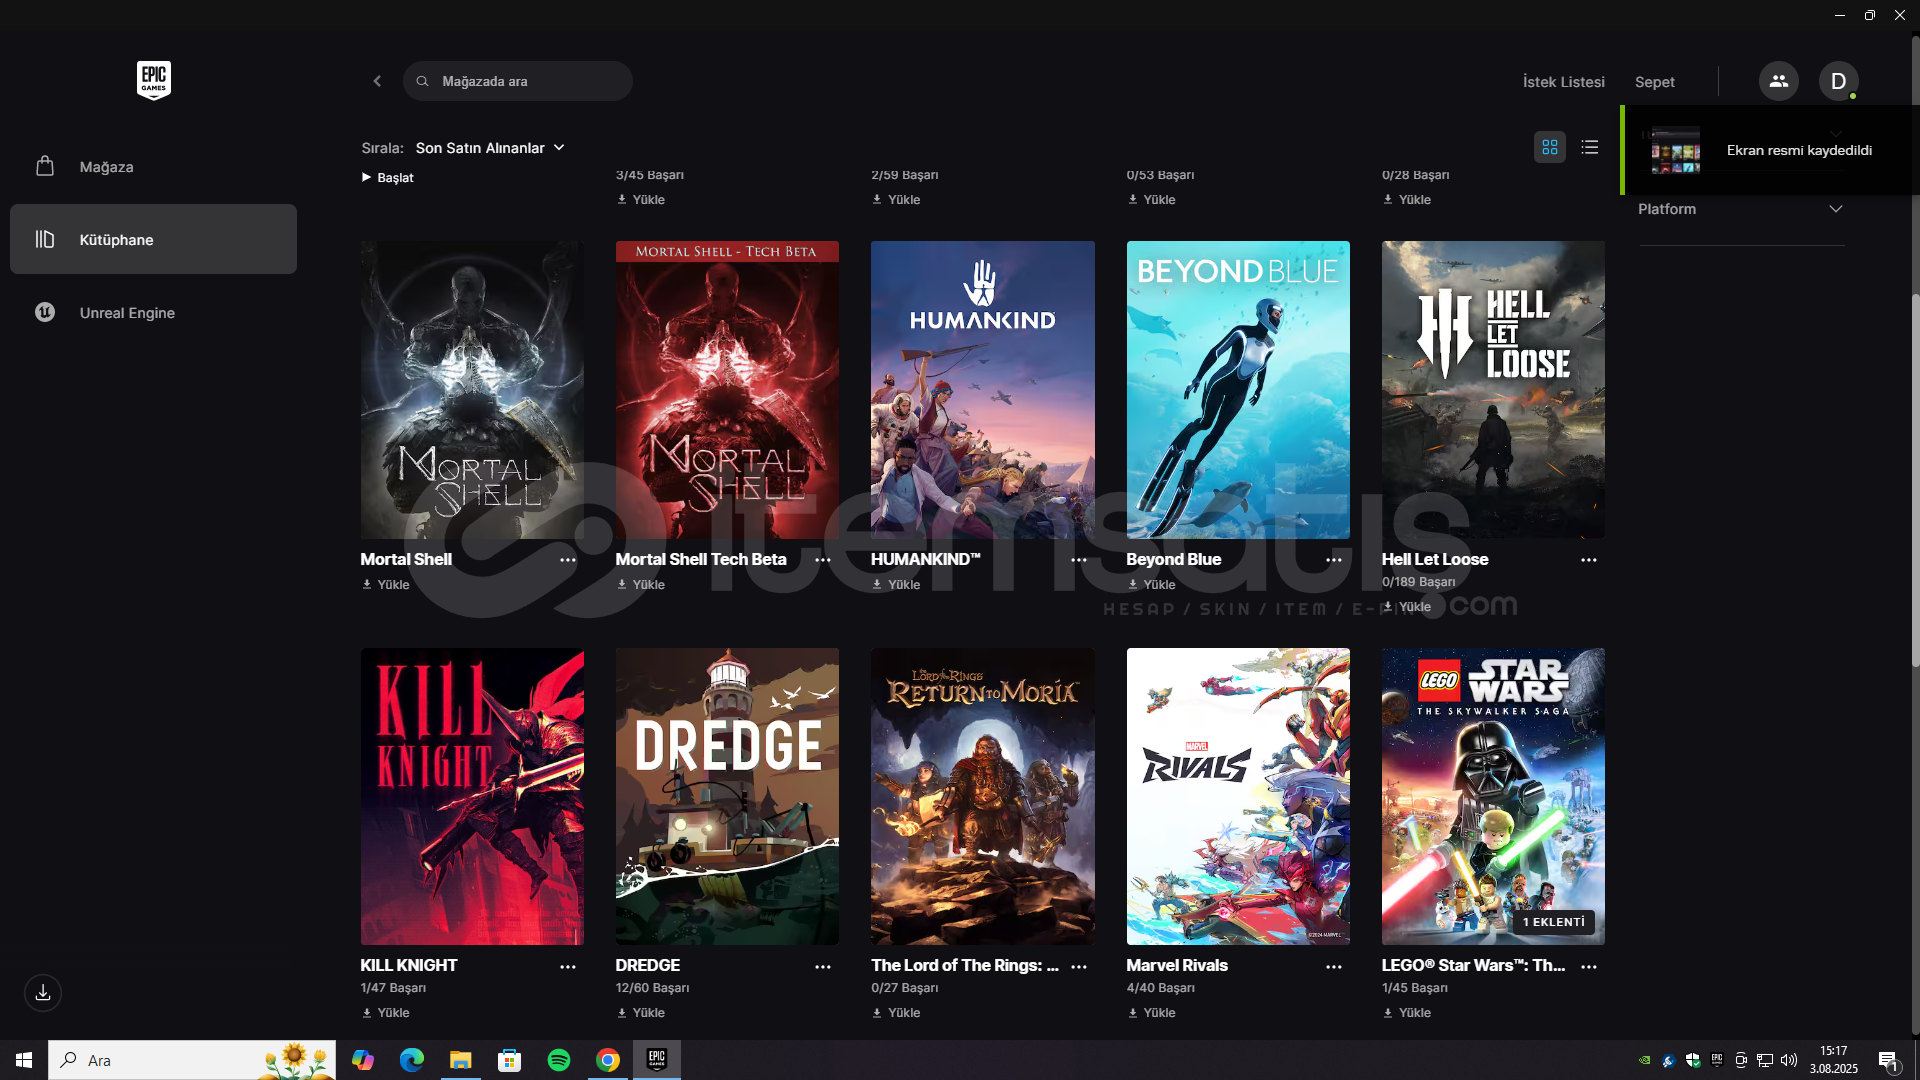Viewport: 1920px width, 1080px height.
Task: Open Google Chrome from the taskbar
Action: coord(607,1060)
